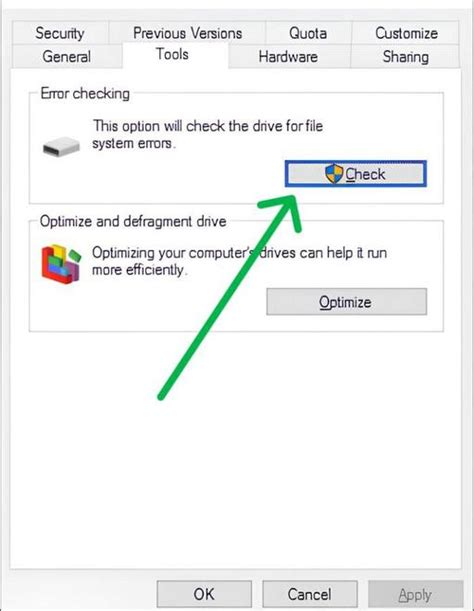474x611 pixels.
Task: Click the greyed-out Apply button
Action: pyautogui.click(x=415, y=594)
